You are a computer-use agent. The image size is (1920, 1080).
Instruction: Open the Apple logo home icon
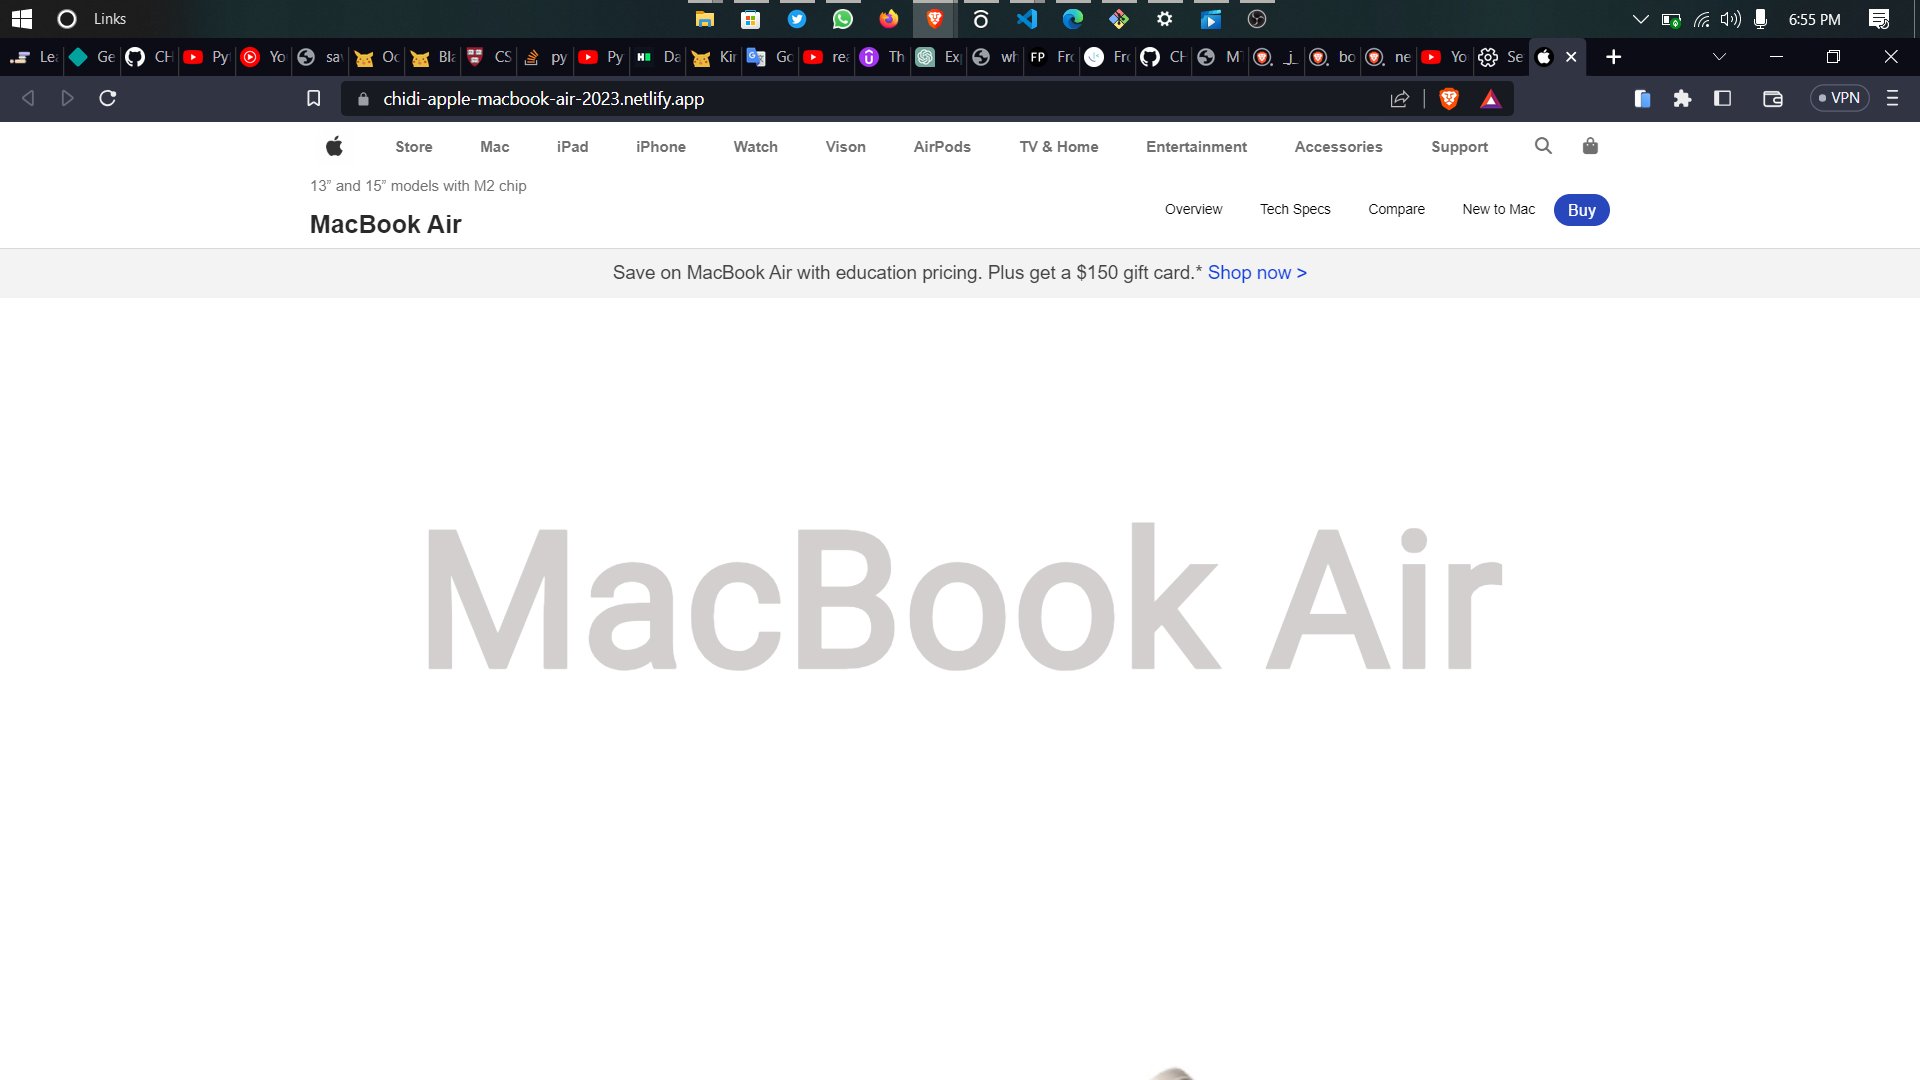pyautogui.click(x=334, y=146)
